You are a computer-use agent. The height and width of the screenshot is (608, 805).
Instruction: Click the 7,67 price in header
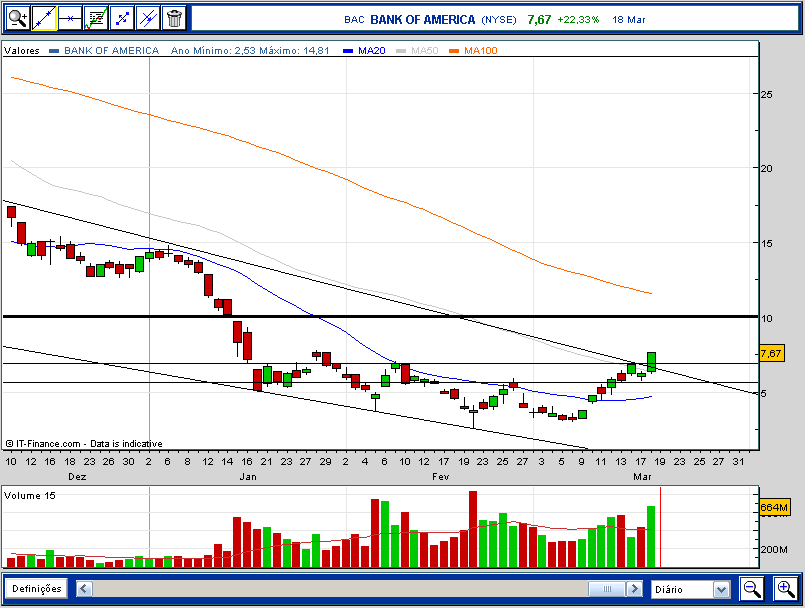pyautogui.click(x=539, y=20)
